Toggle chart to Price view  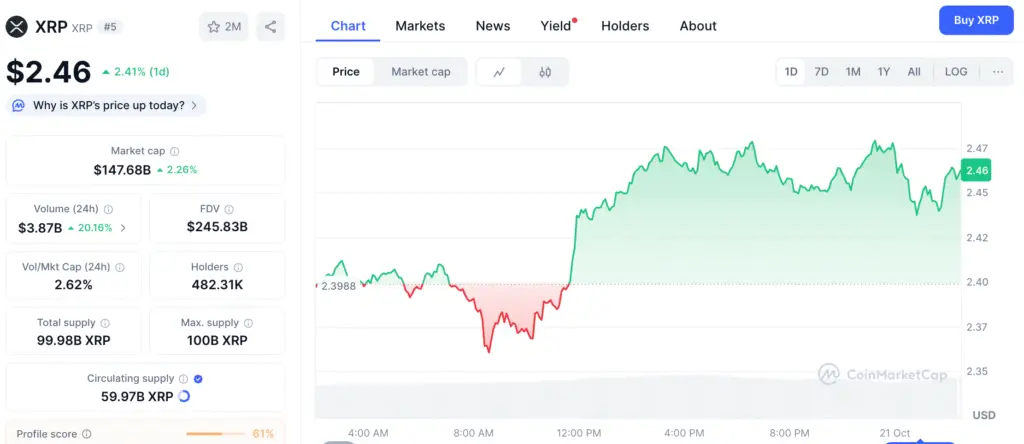[346, 72]
